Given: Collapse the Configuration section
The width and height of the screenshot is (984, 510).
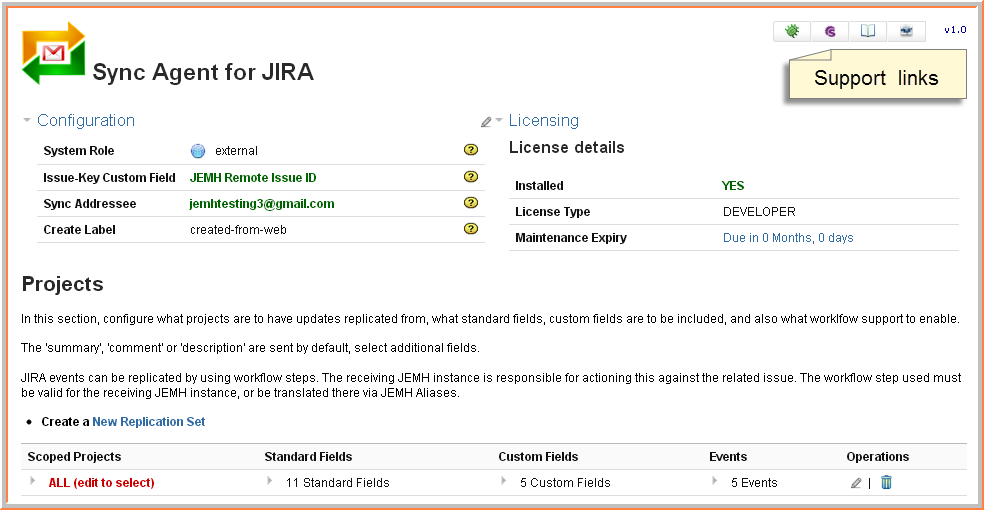Looking at the screenshot, I should point(26,120).
